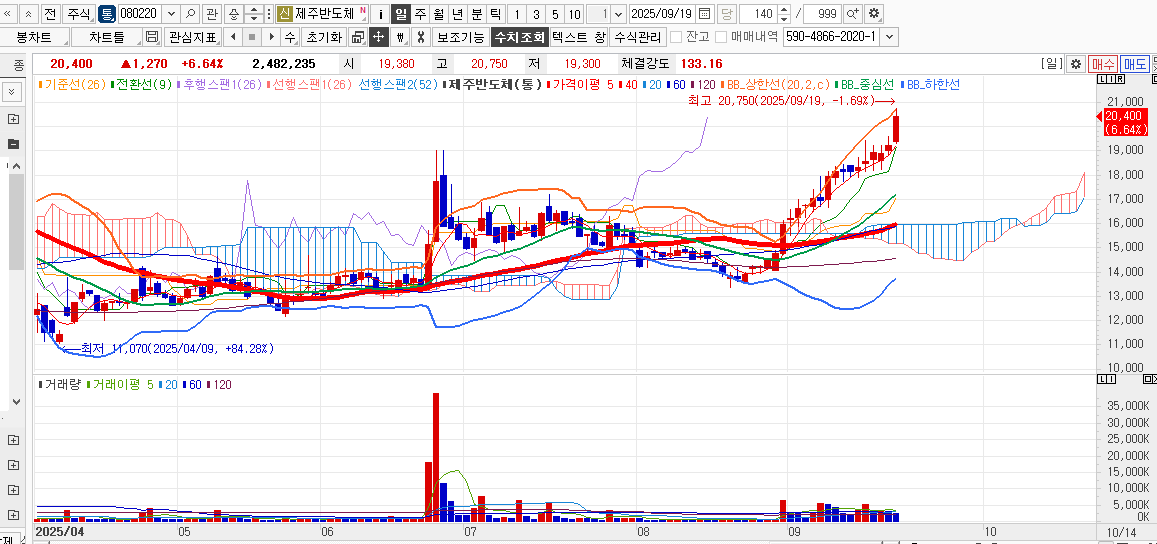This screenshot has width=1157, height=544.
Task: Click the play forward arrow button
Action: (x=268, y=37)
